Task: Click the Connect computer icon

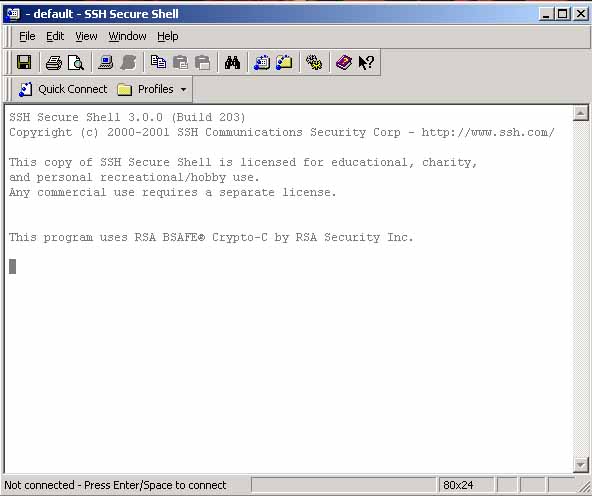Action: tap(105, 62)
